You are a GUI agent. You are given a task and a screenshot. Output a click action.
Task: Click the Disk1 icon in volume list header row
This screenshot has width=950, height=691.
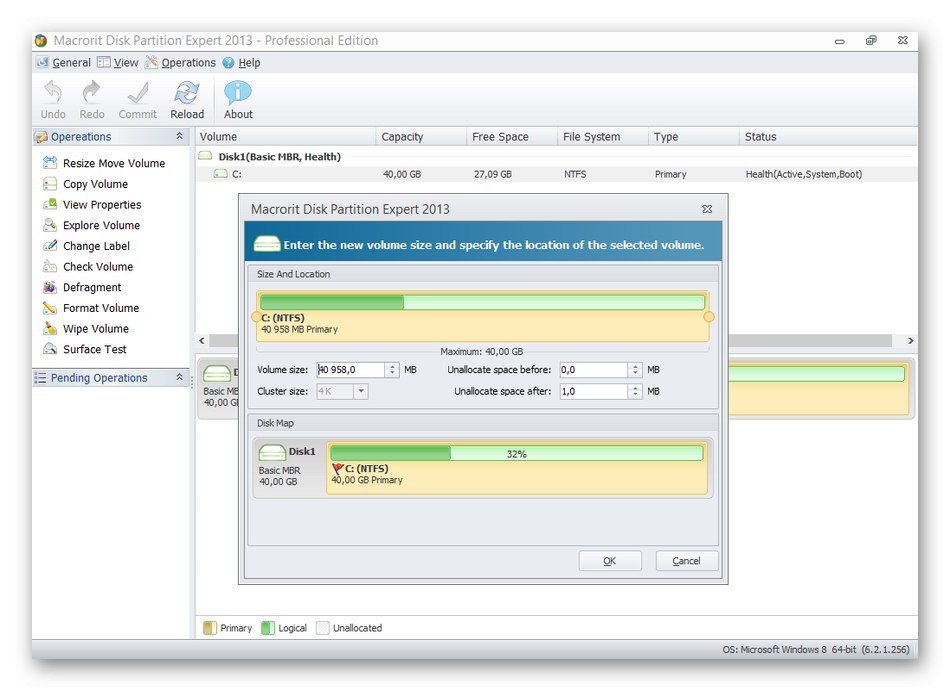tap(205, 156)
